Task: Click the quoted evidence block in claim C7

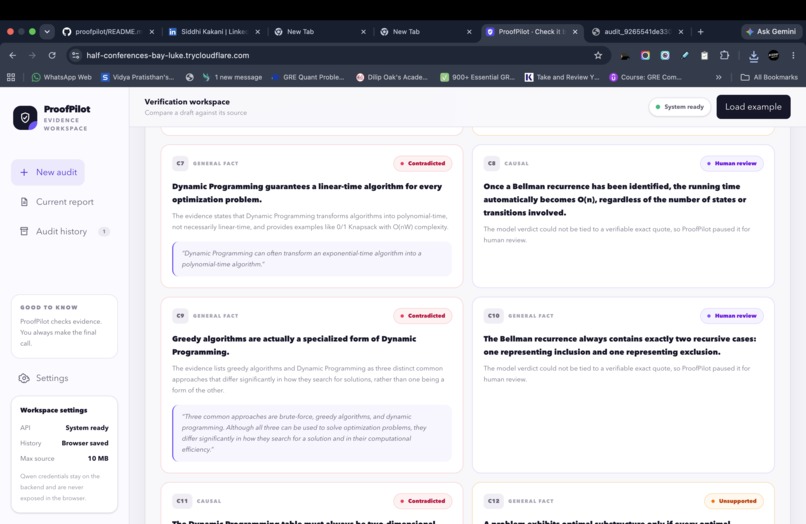Action: (x=312, y=259)
